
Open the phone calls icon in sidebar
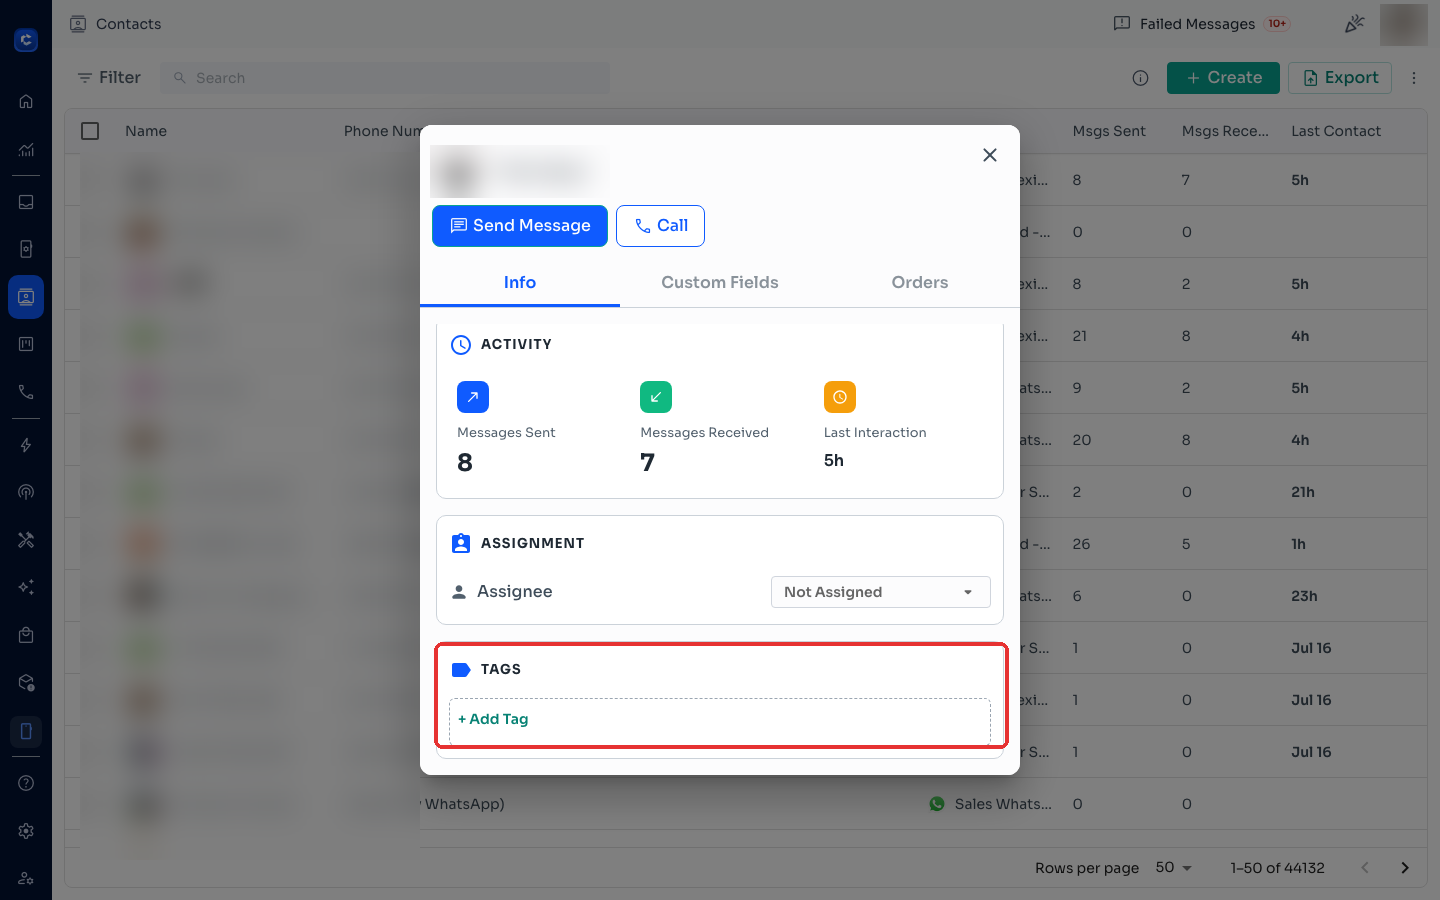[x=26, y=392]
